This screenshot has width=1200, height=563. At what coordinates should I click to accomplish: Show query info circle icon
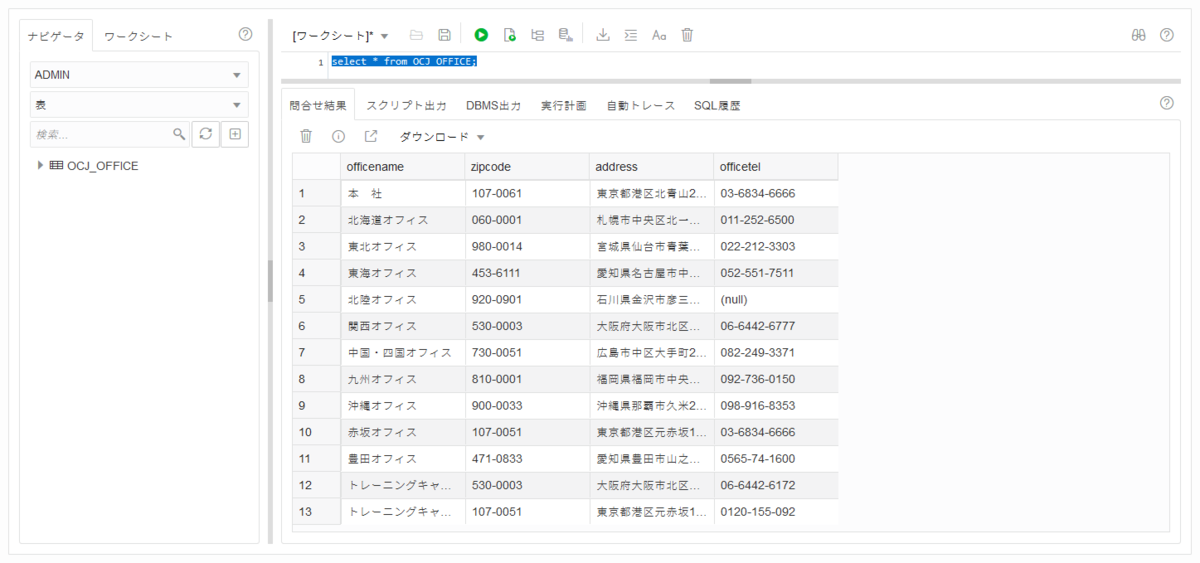339,136
